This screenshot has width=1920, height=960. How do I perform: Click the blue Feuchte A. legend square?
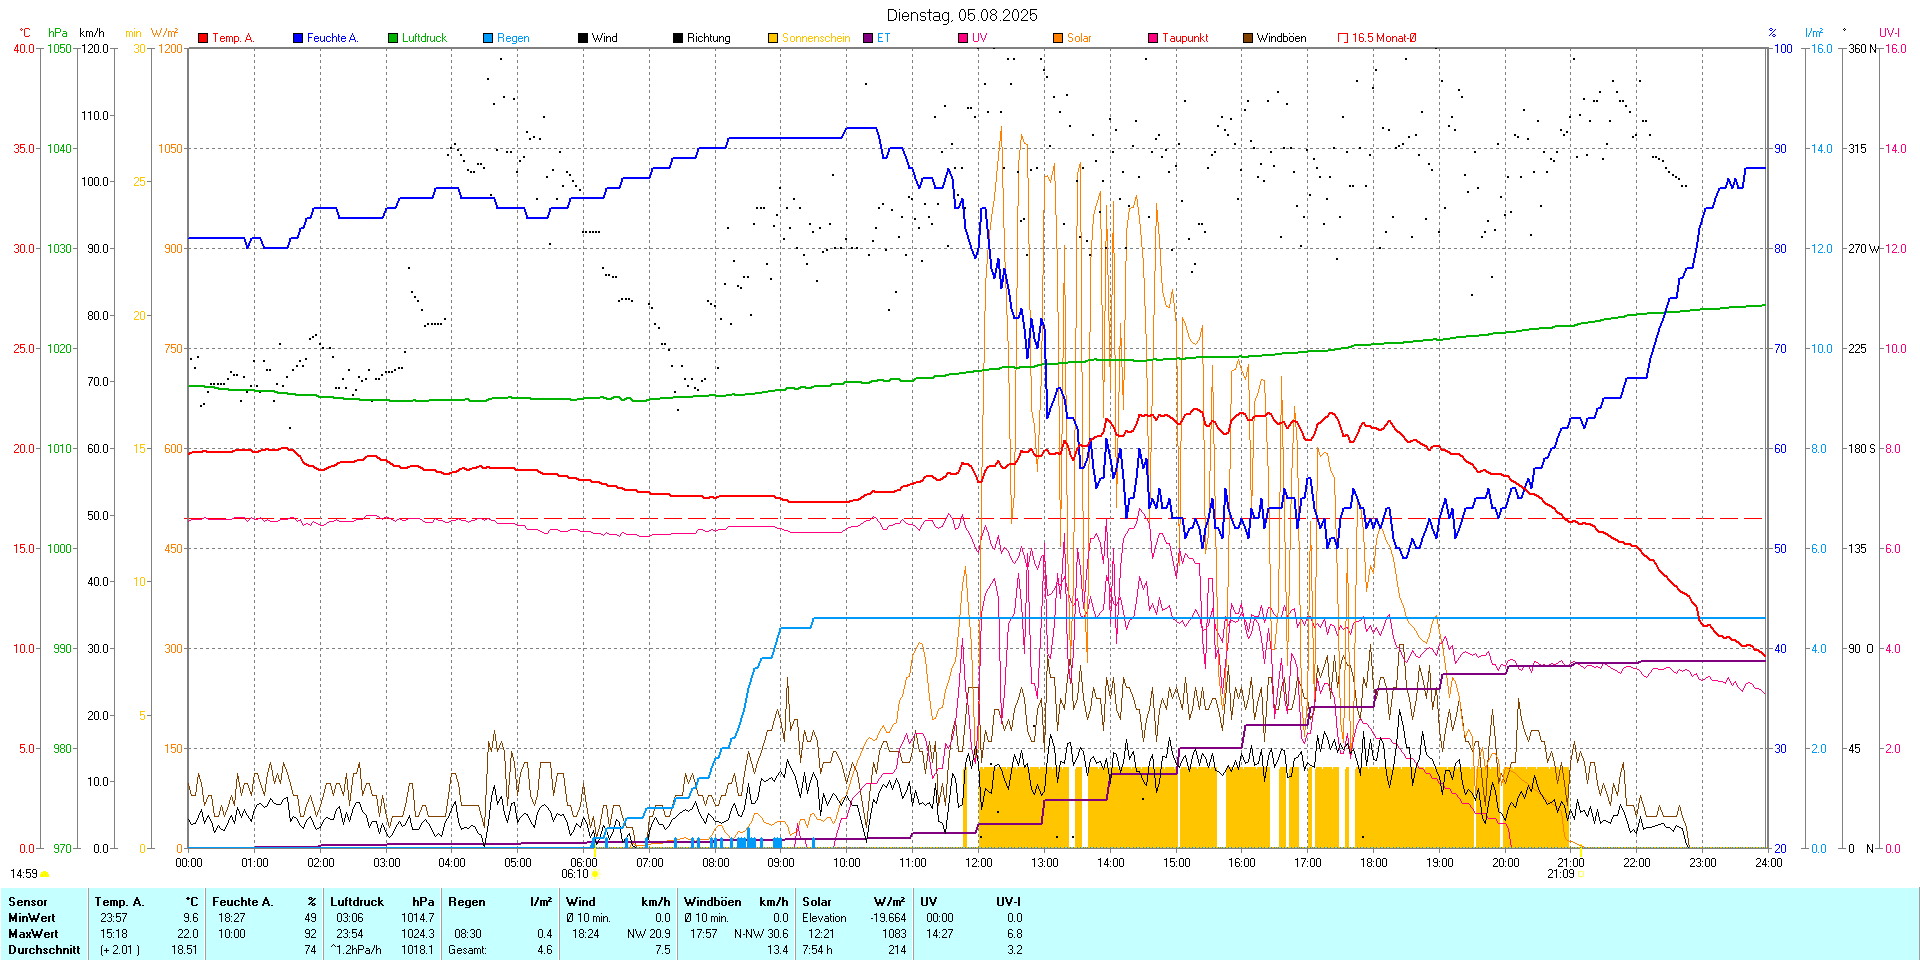(x=298, y=38)
